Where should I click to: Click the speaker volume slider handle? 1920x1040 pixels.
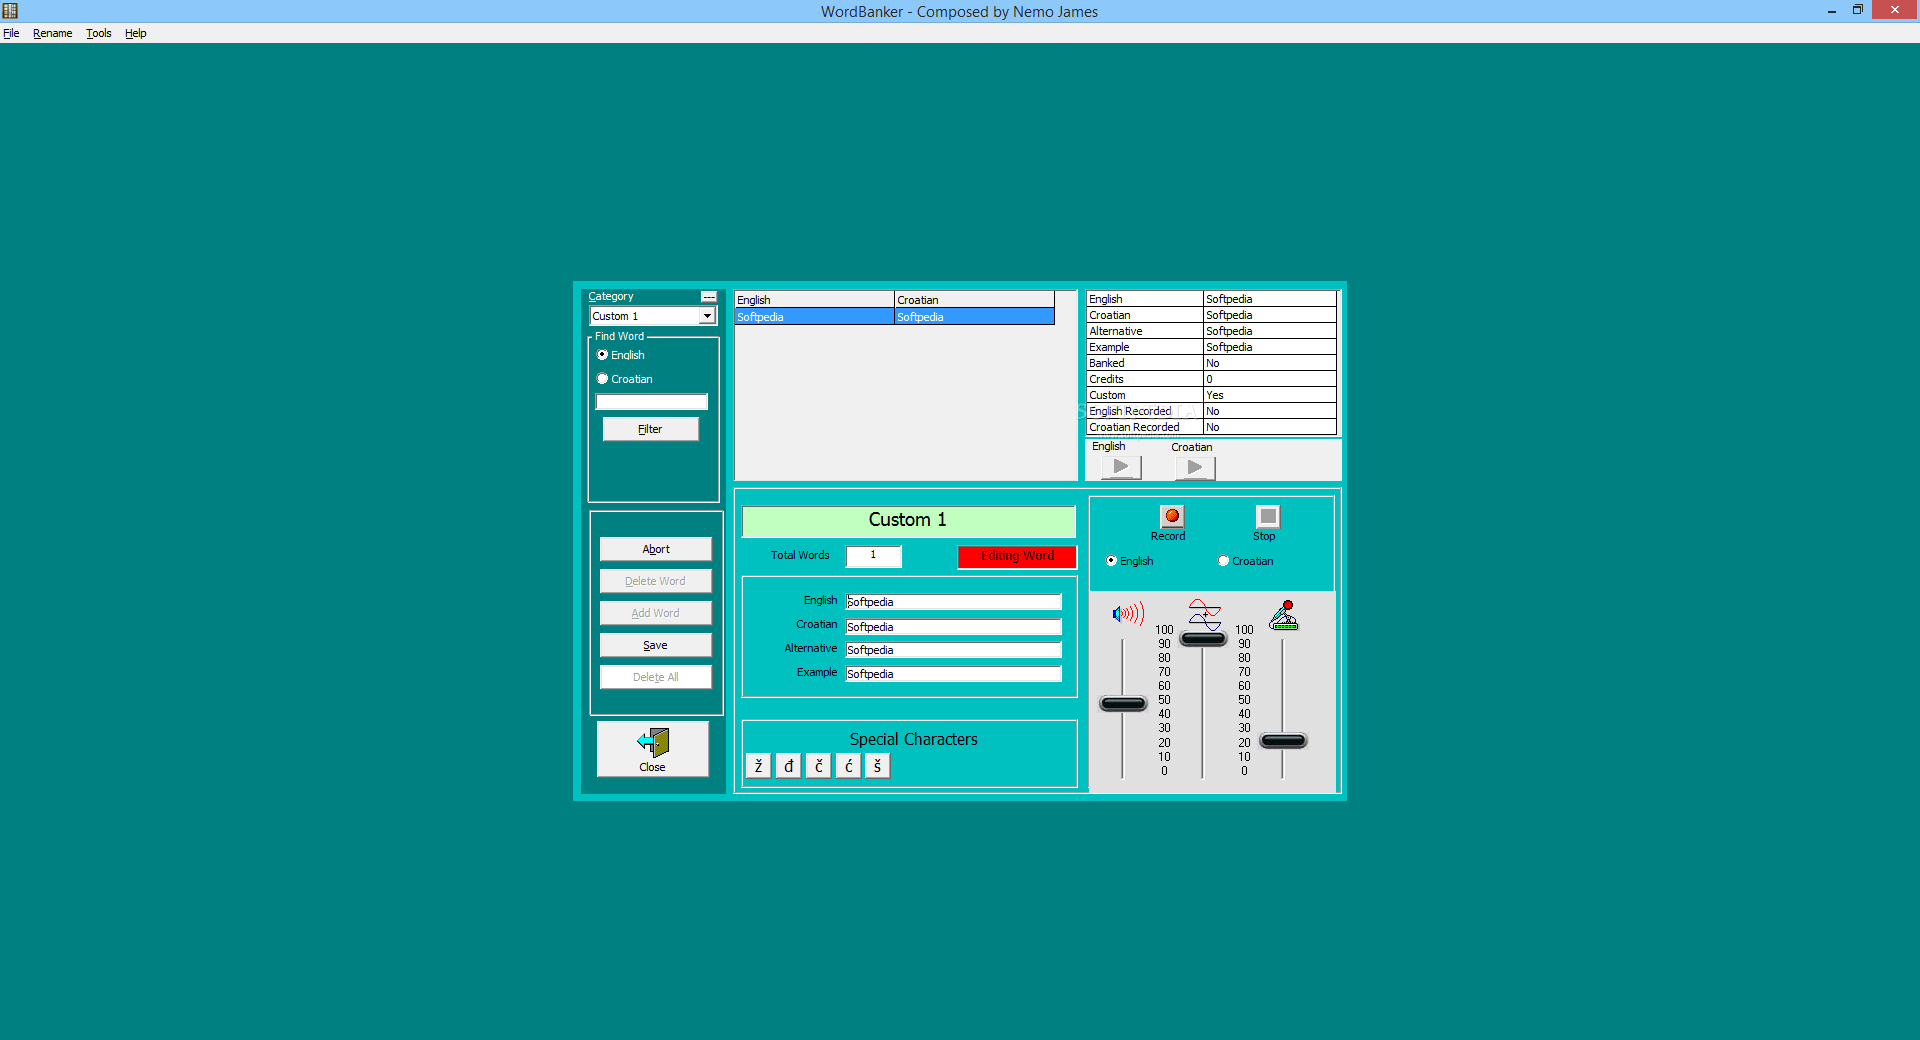(1123, 704)
